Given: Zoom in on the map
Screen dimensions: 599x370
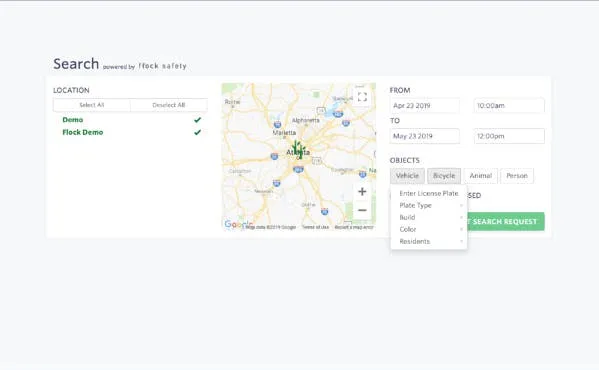Looking at the screenshot, I should pyautogui.click(x=362, y=192).
